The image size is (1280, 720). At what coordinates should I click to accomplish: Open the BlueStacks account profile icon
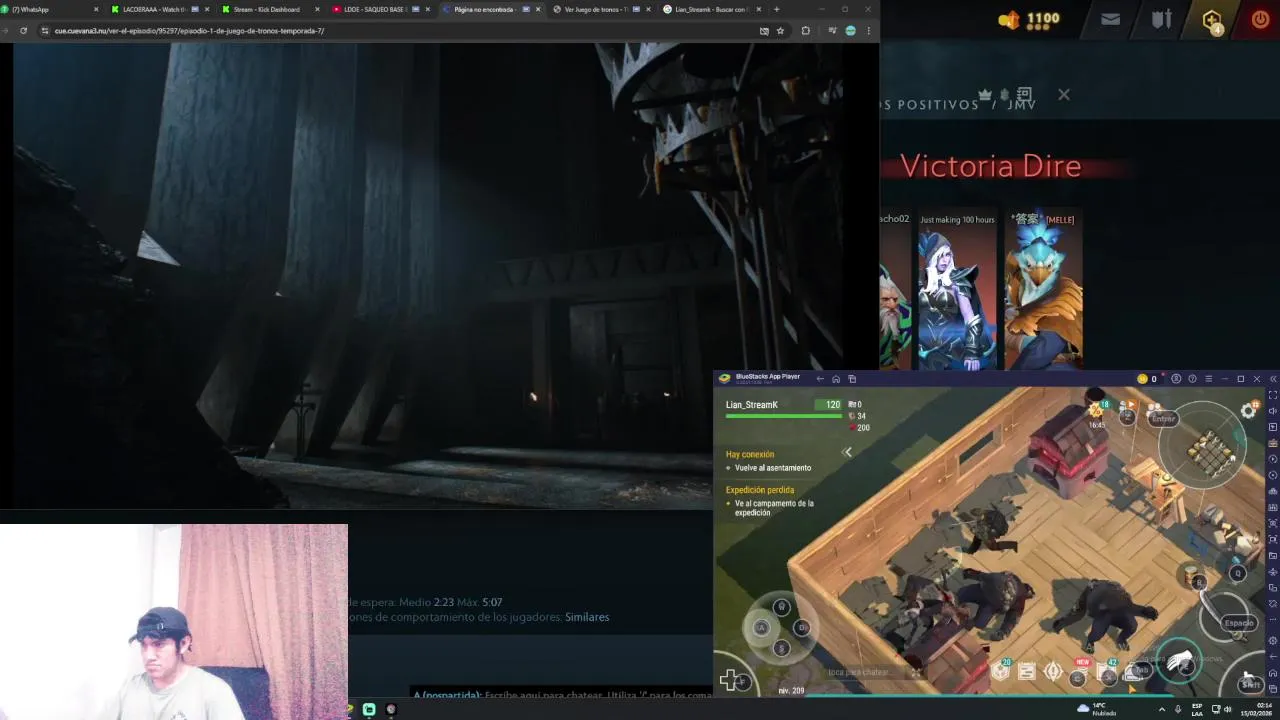[x=1176, y=379]
